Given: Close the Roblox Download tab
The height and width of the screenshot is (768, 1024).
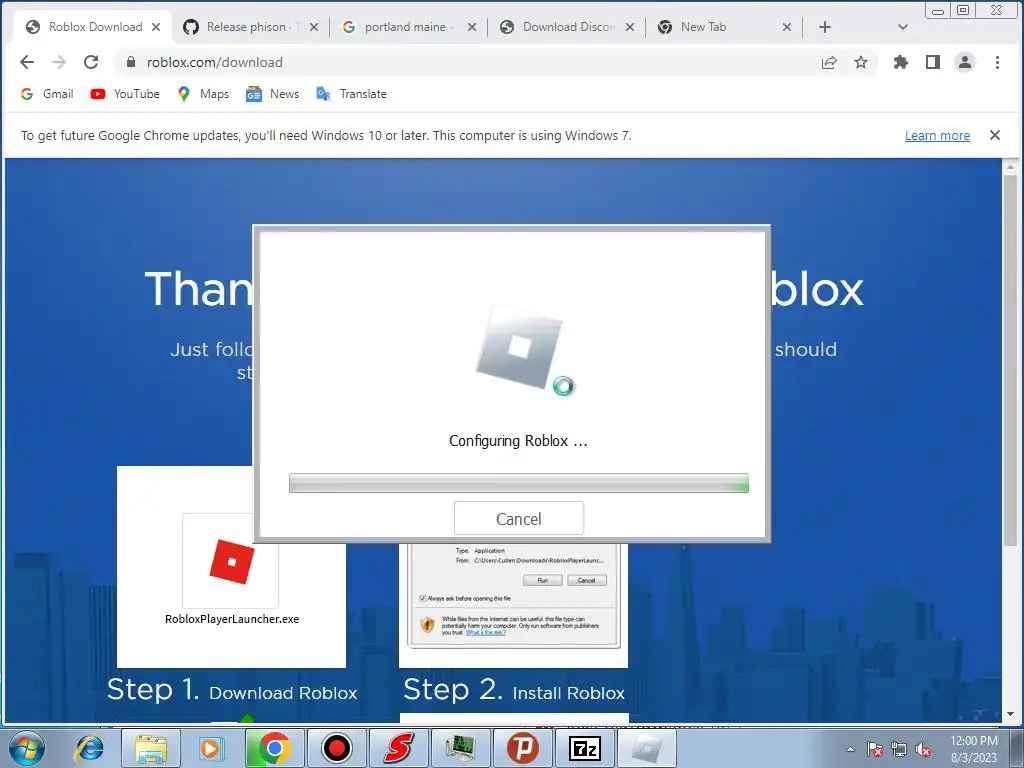Looking at the screenshot, I should click(x=156, y=27).
